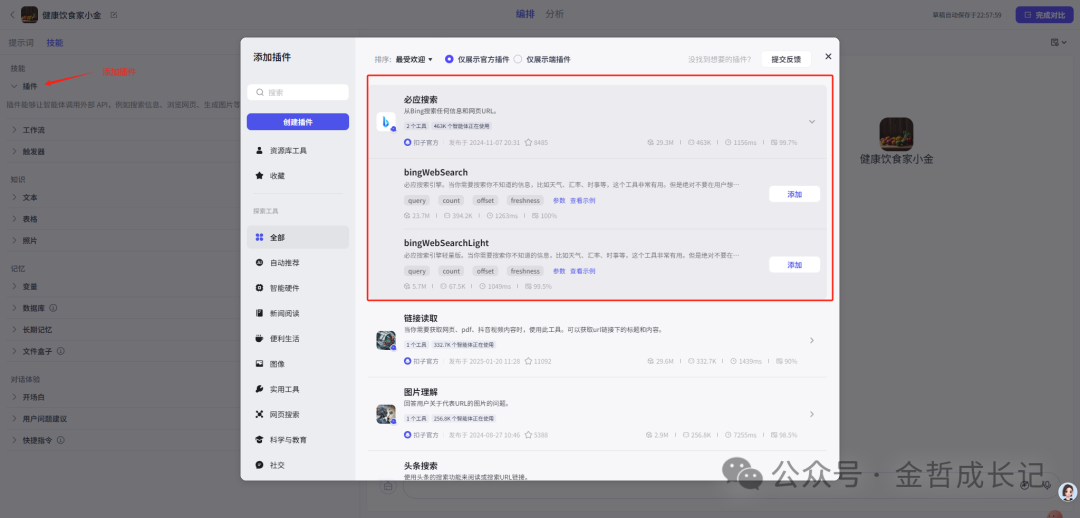
Task: Expand the 长期记忆 section
Action: (x=15, y=329)
